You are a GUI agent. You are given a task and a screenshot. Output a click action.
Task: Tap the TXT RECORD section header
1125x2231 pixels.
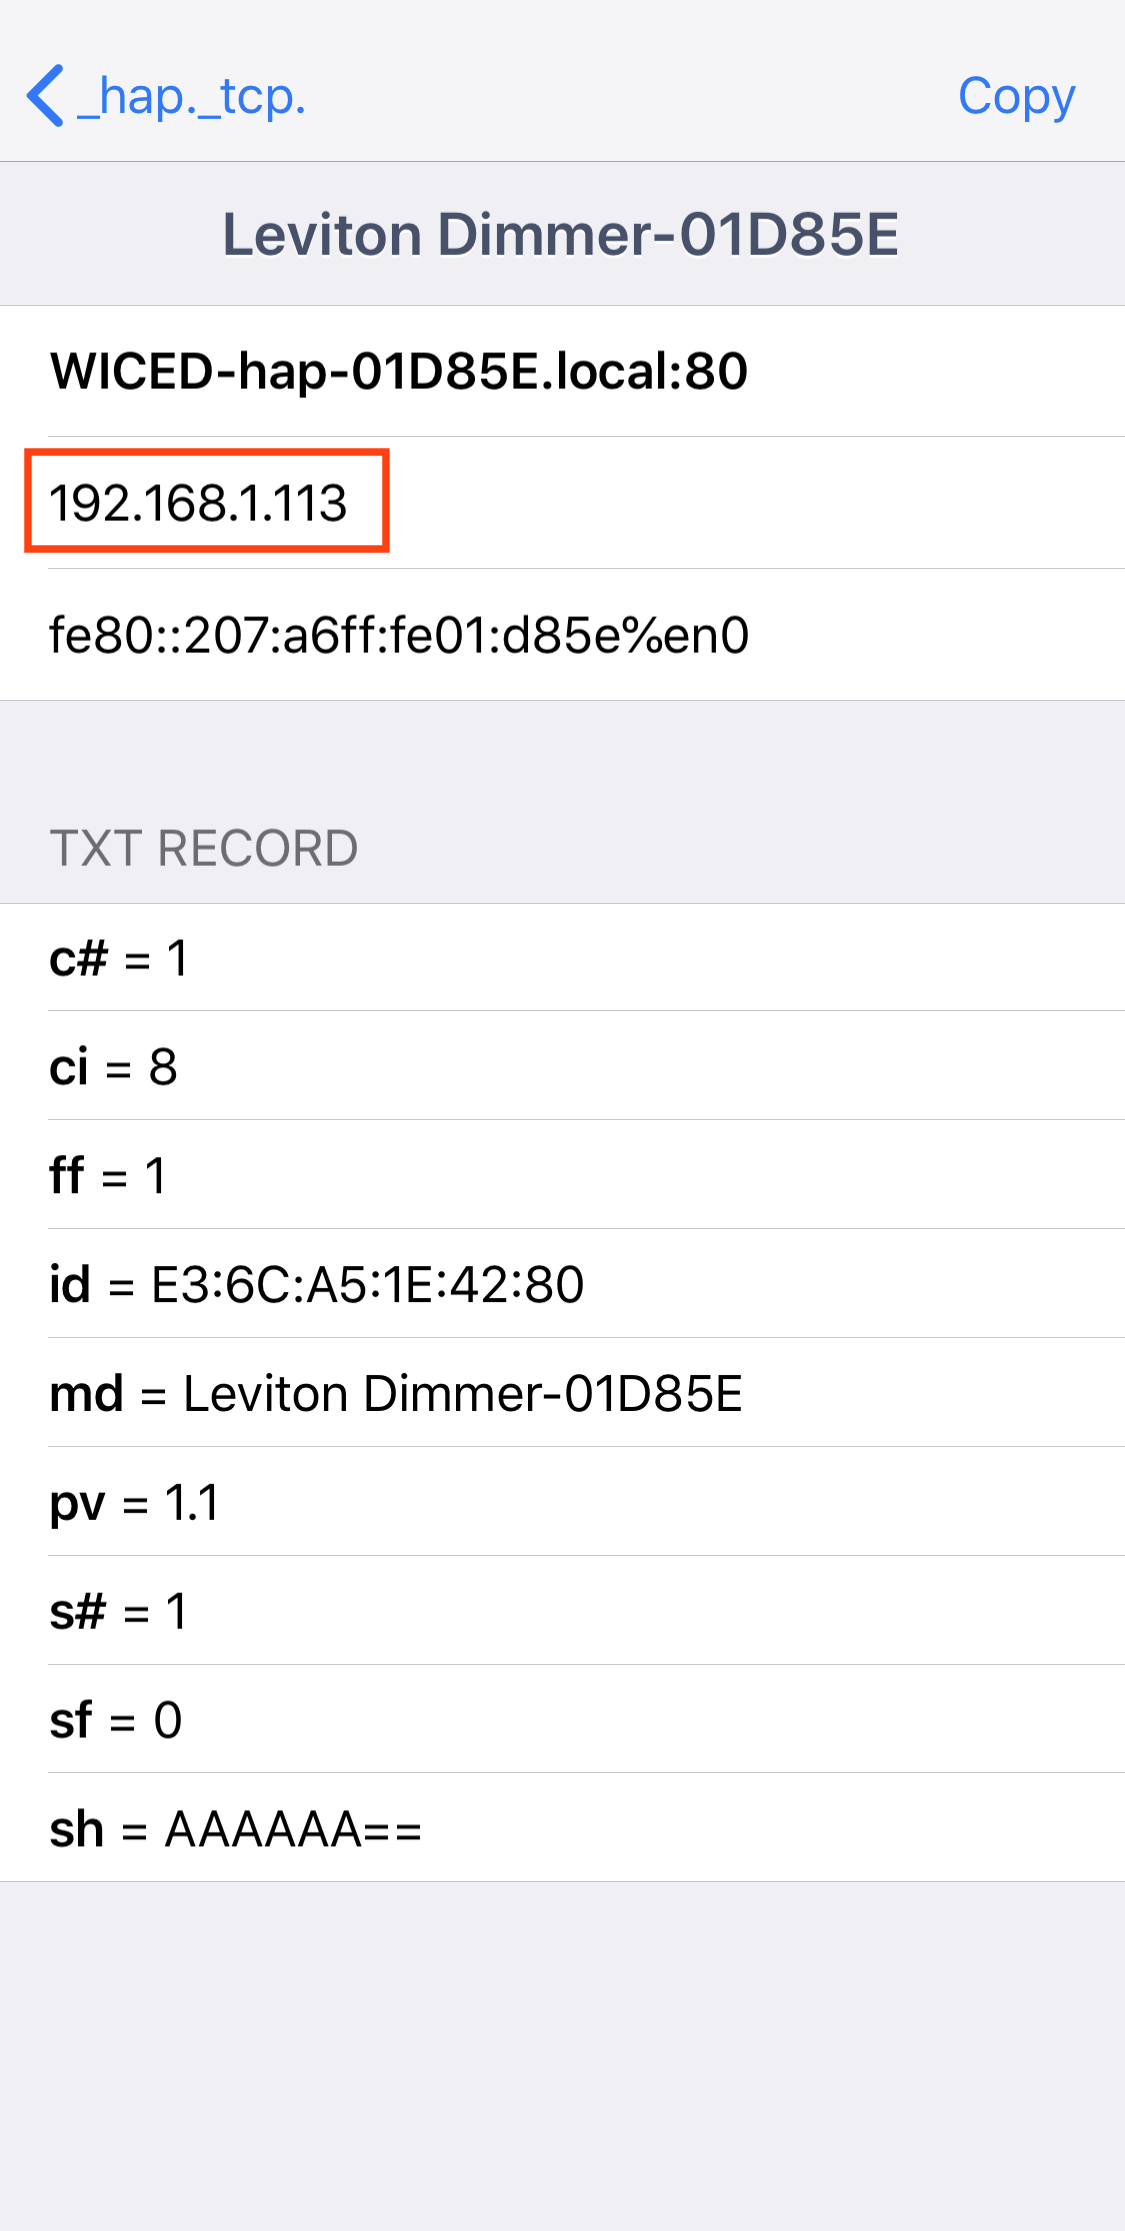point(204,848)
